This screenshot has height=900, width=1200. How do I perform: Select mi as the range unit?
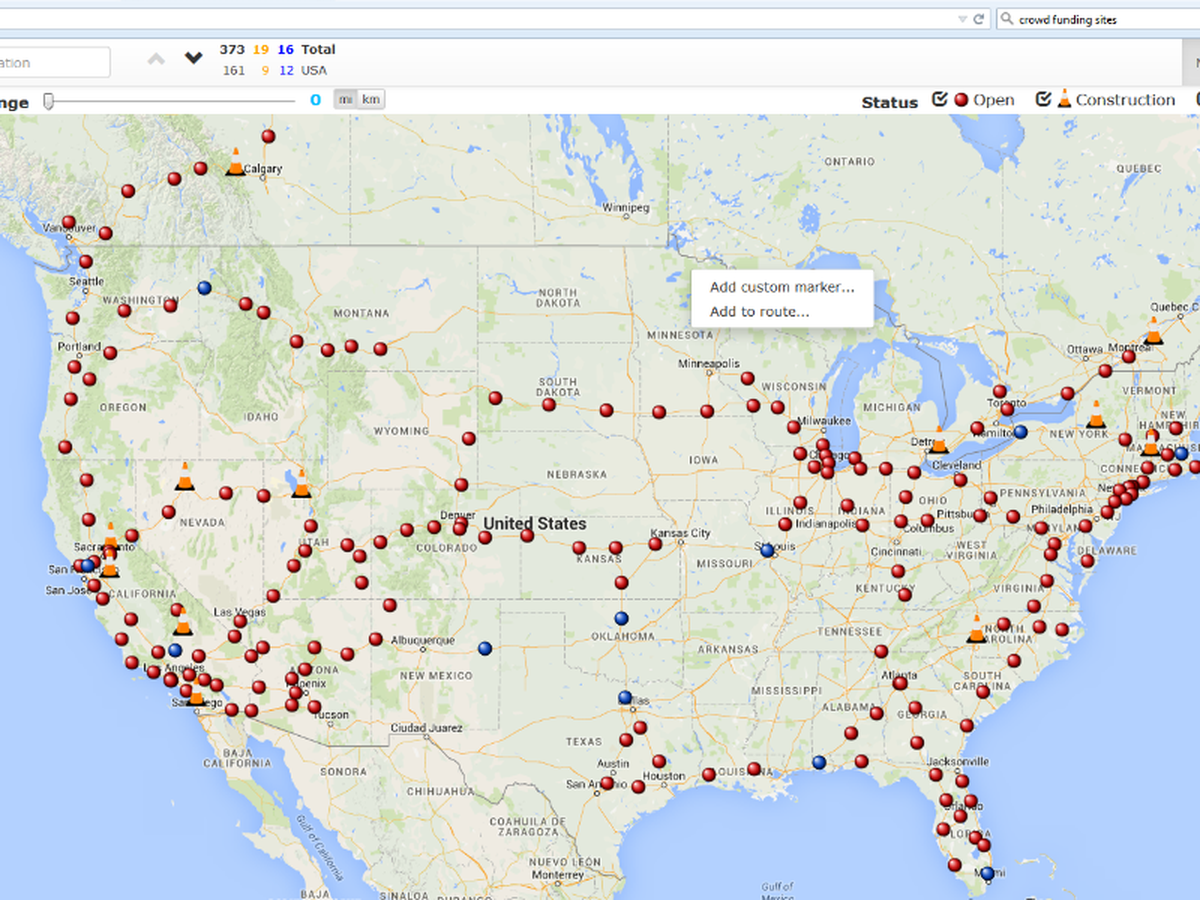pos(345,99)
